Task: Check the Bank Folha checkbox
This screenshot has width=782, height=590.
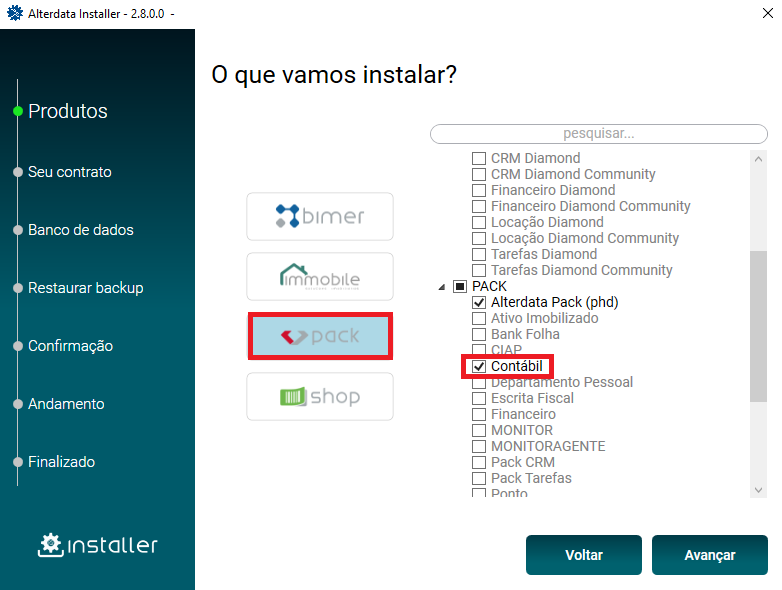Action: click(479, 334)
